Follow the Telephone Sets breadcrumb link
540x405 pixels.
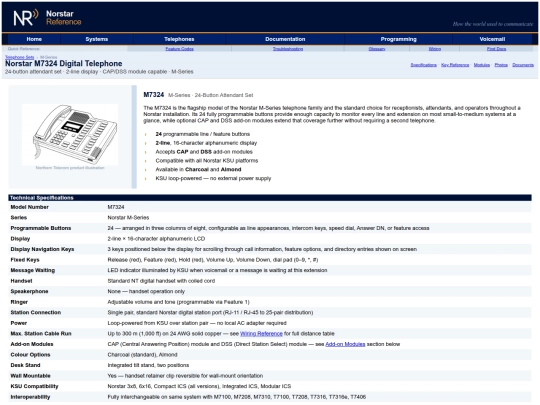20,57
